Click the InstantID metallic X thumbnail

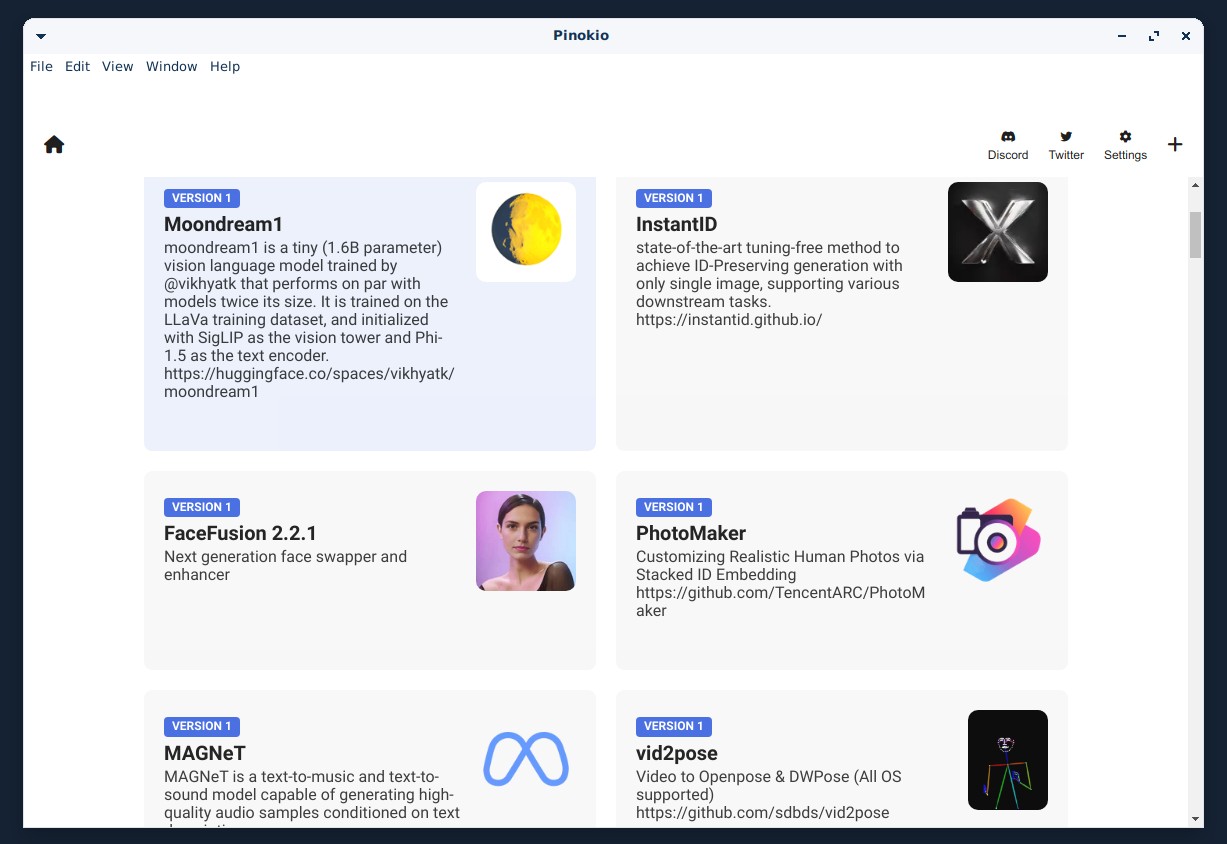pos(998,232)
